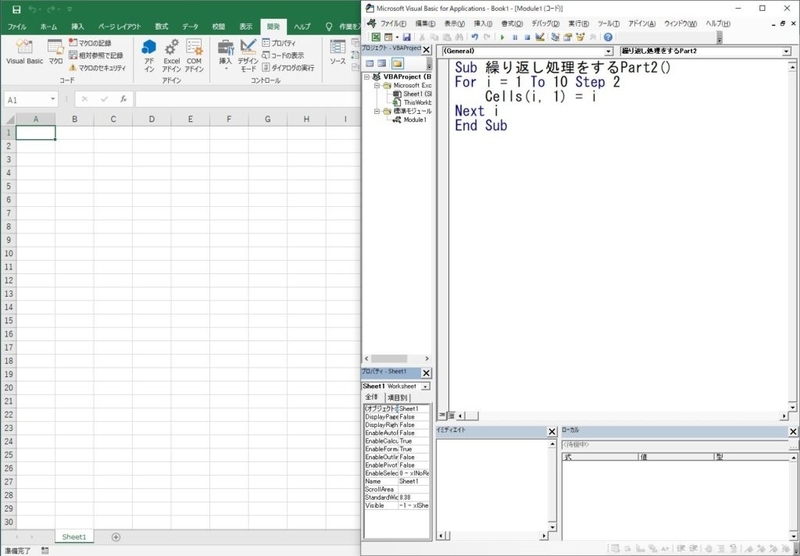
Task: Collapse the VBAProject tree node
Action: point(367,77)
